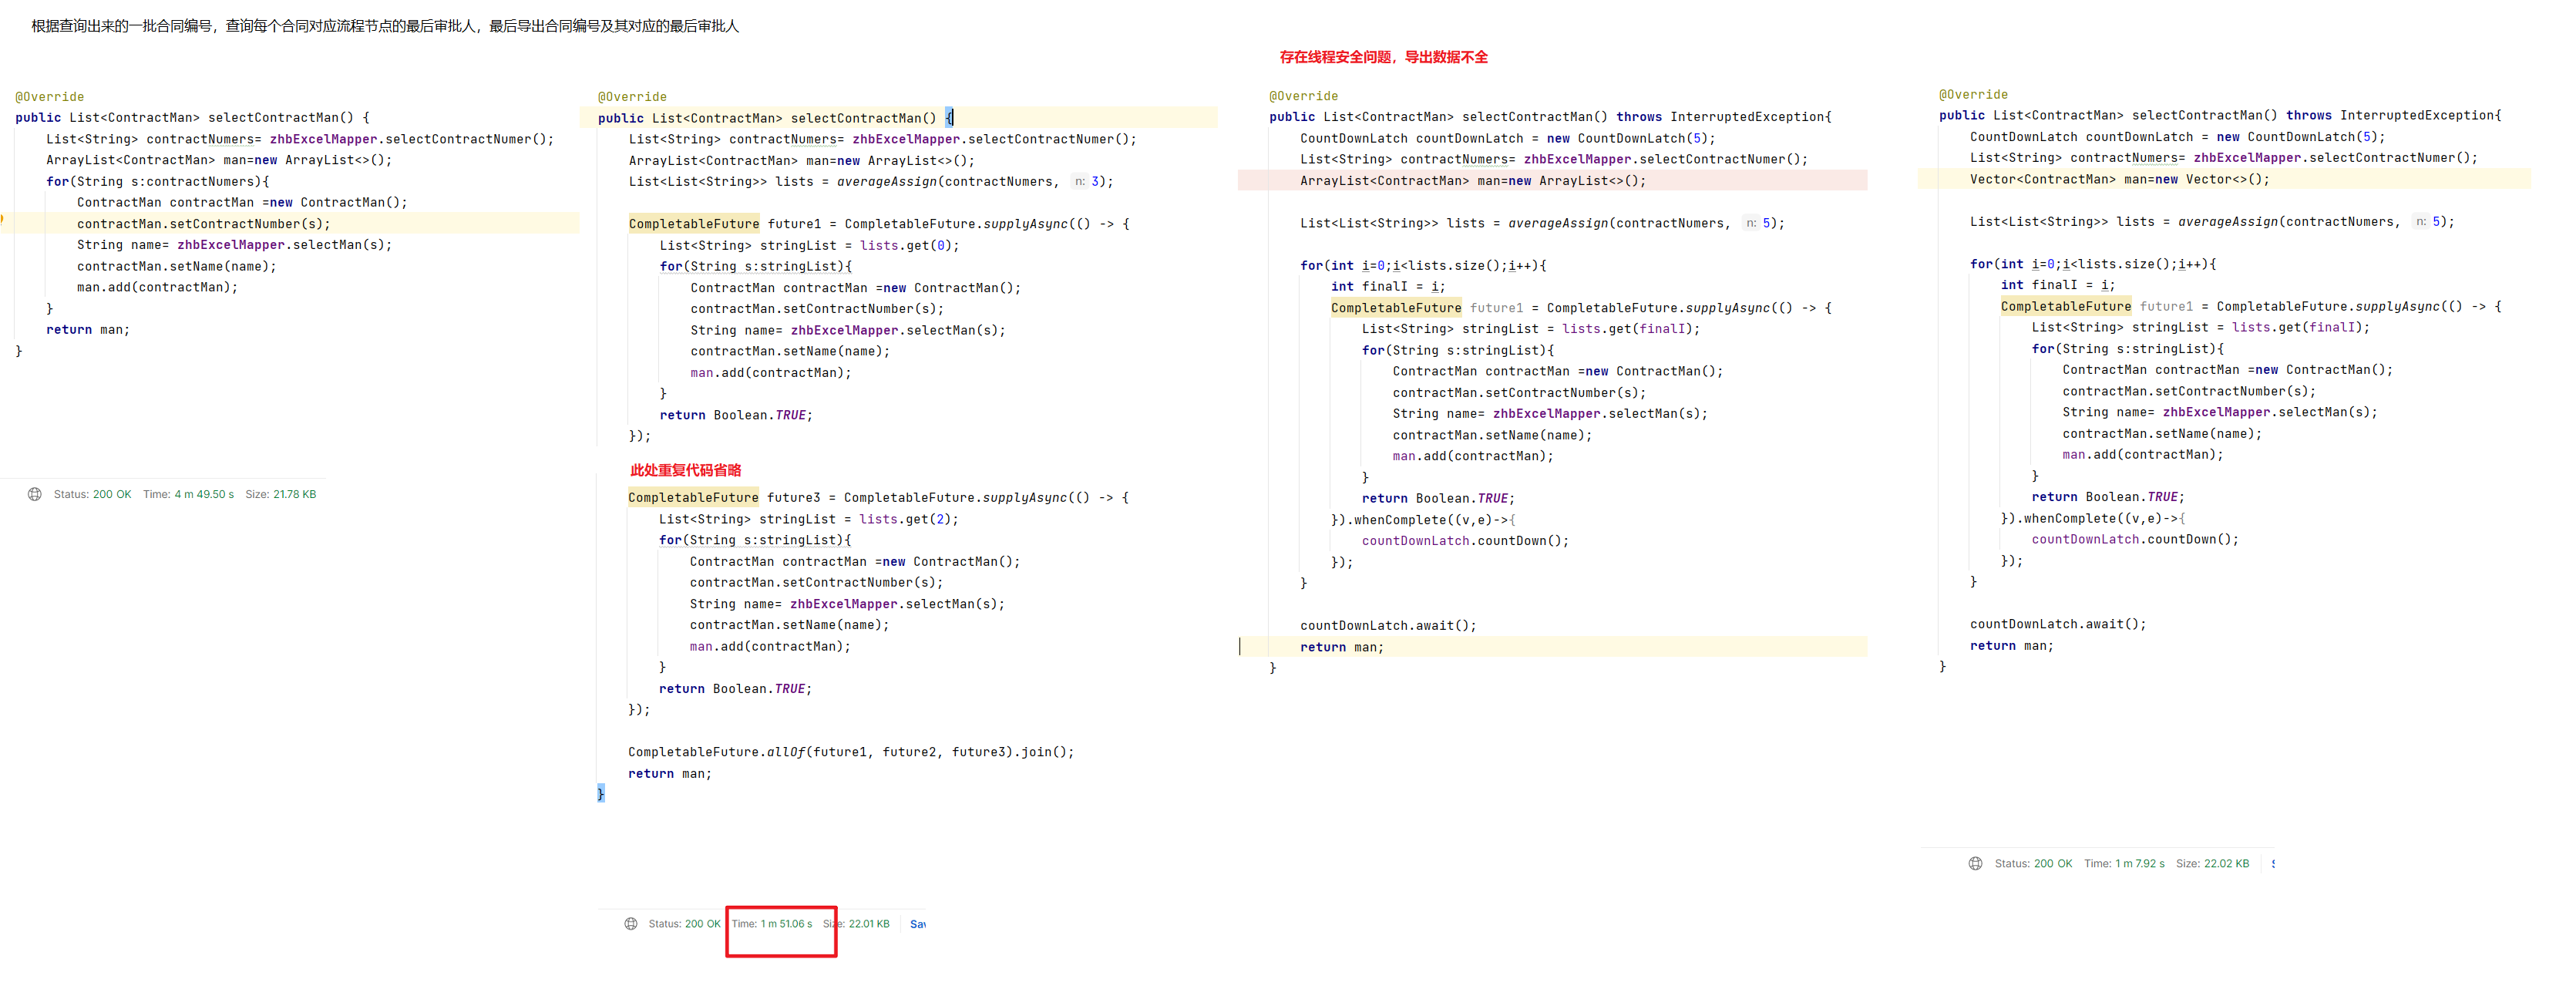2576x996 pixels.
Task: Click the highlighted 'CompletableFuture' before future3
Action: click(x=693, y=497)
